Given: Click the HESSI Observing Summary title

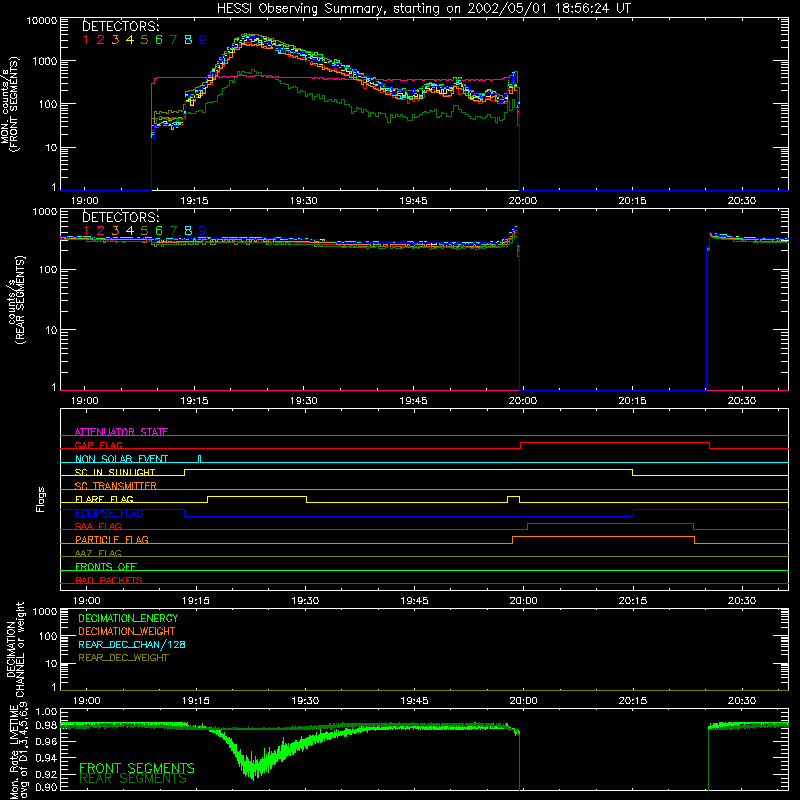Looking at the screenshot, I should [423, 9].
